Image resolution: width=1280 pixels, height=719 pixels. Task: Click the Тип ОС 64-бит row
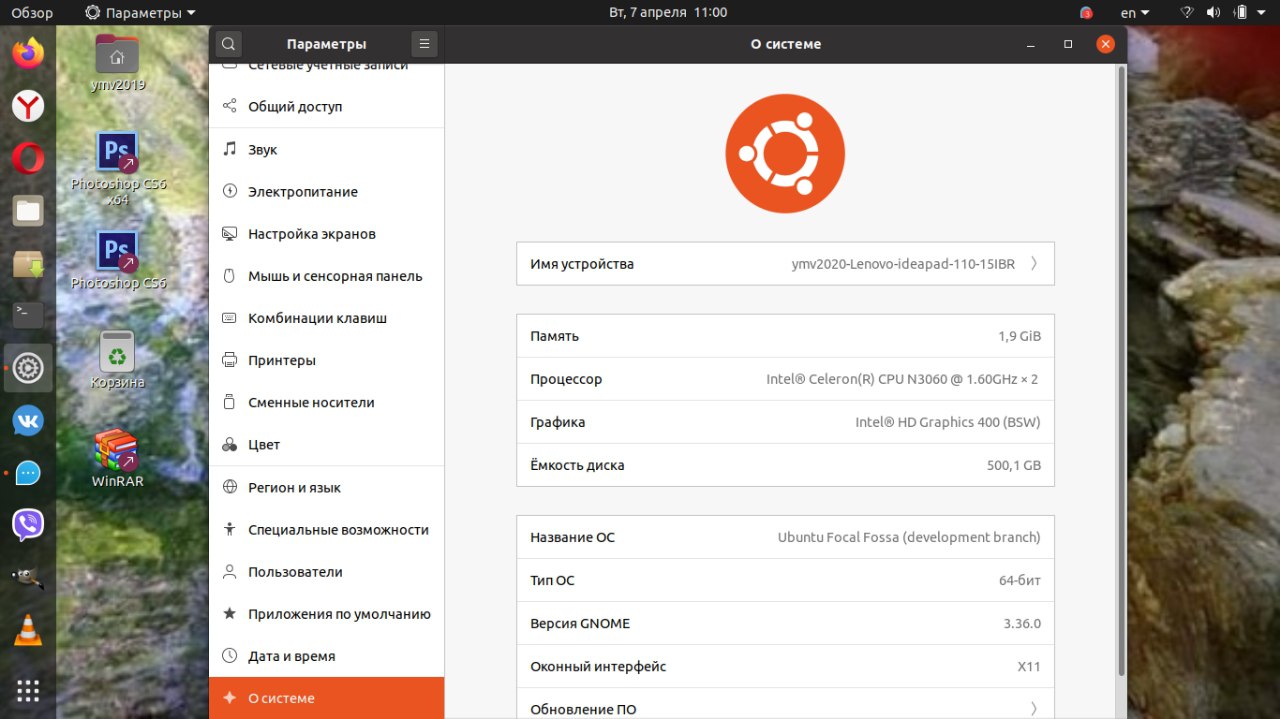(785, 580)
